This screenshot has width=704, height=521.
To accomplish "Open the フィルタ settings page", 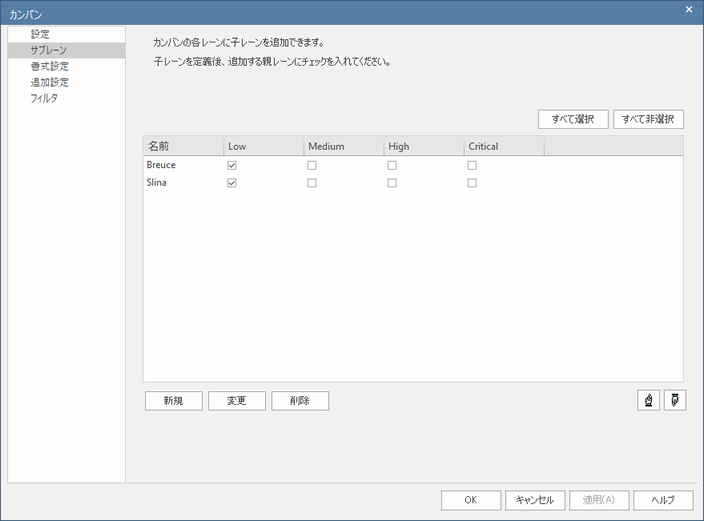I will 44,98.
